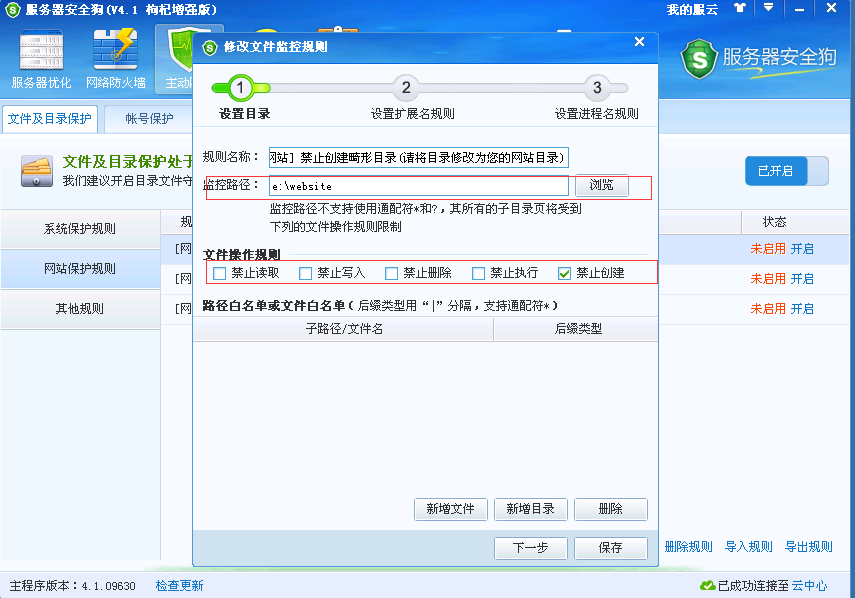
Task: Switch to the 帐号保护 tab
Action: tap(147, 118)
